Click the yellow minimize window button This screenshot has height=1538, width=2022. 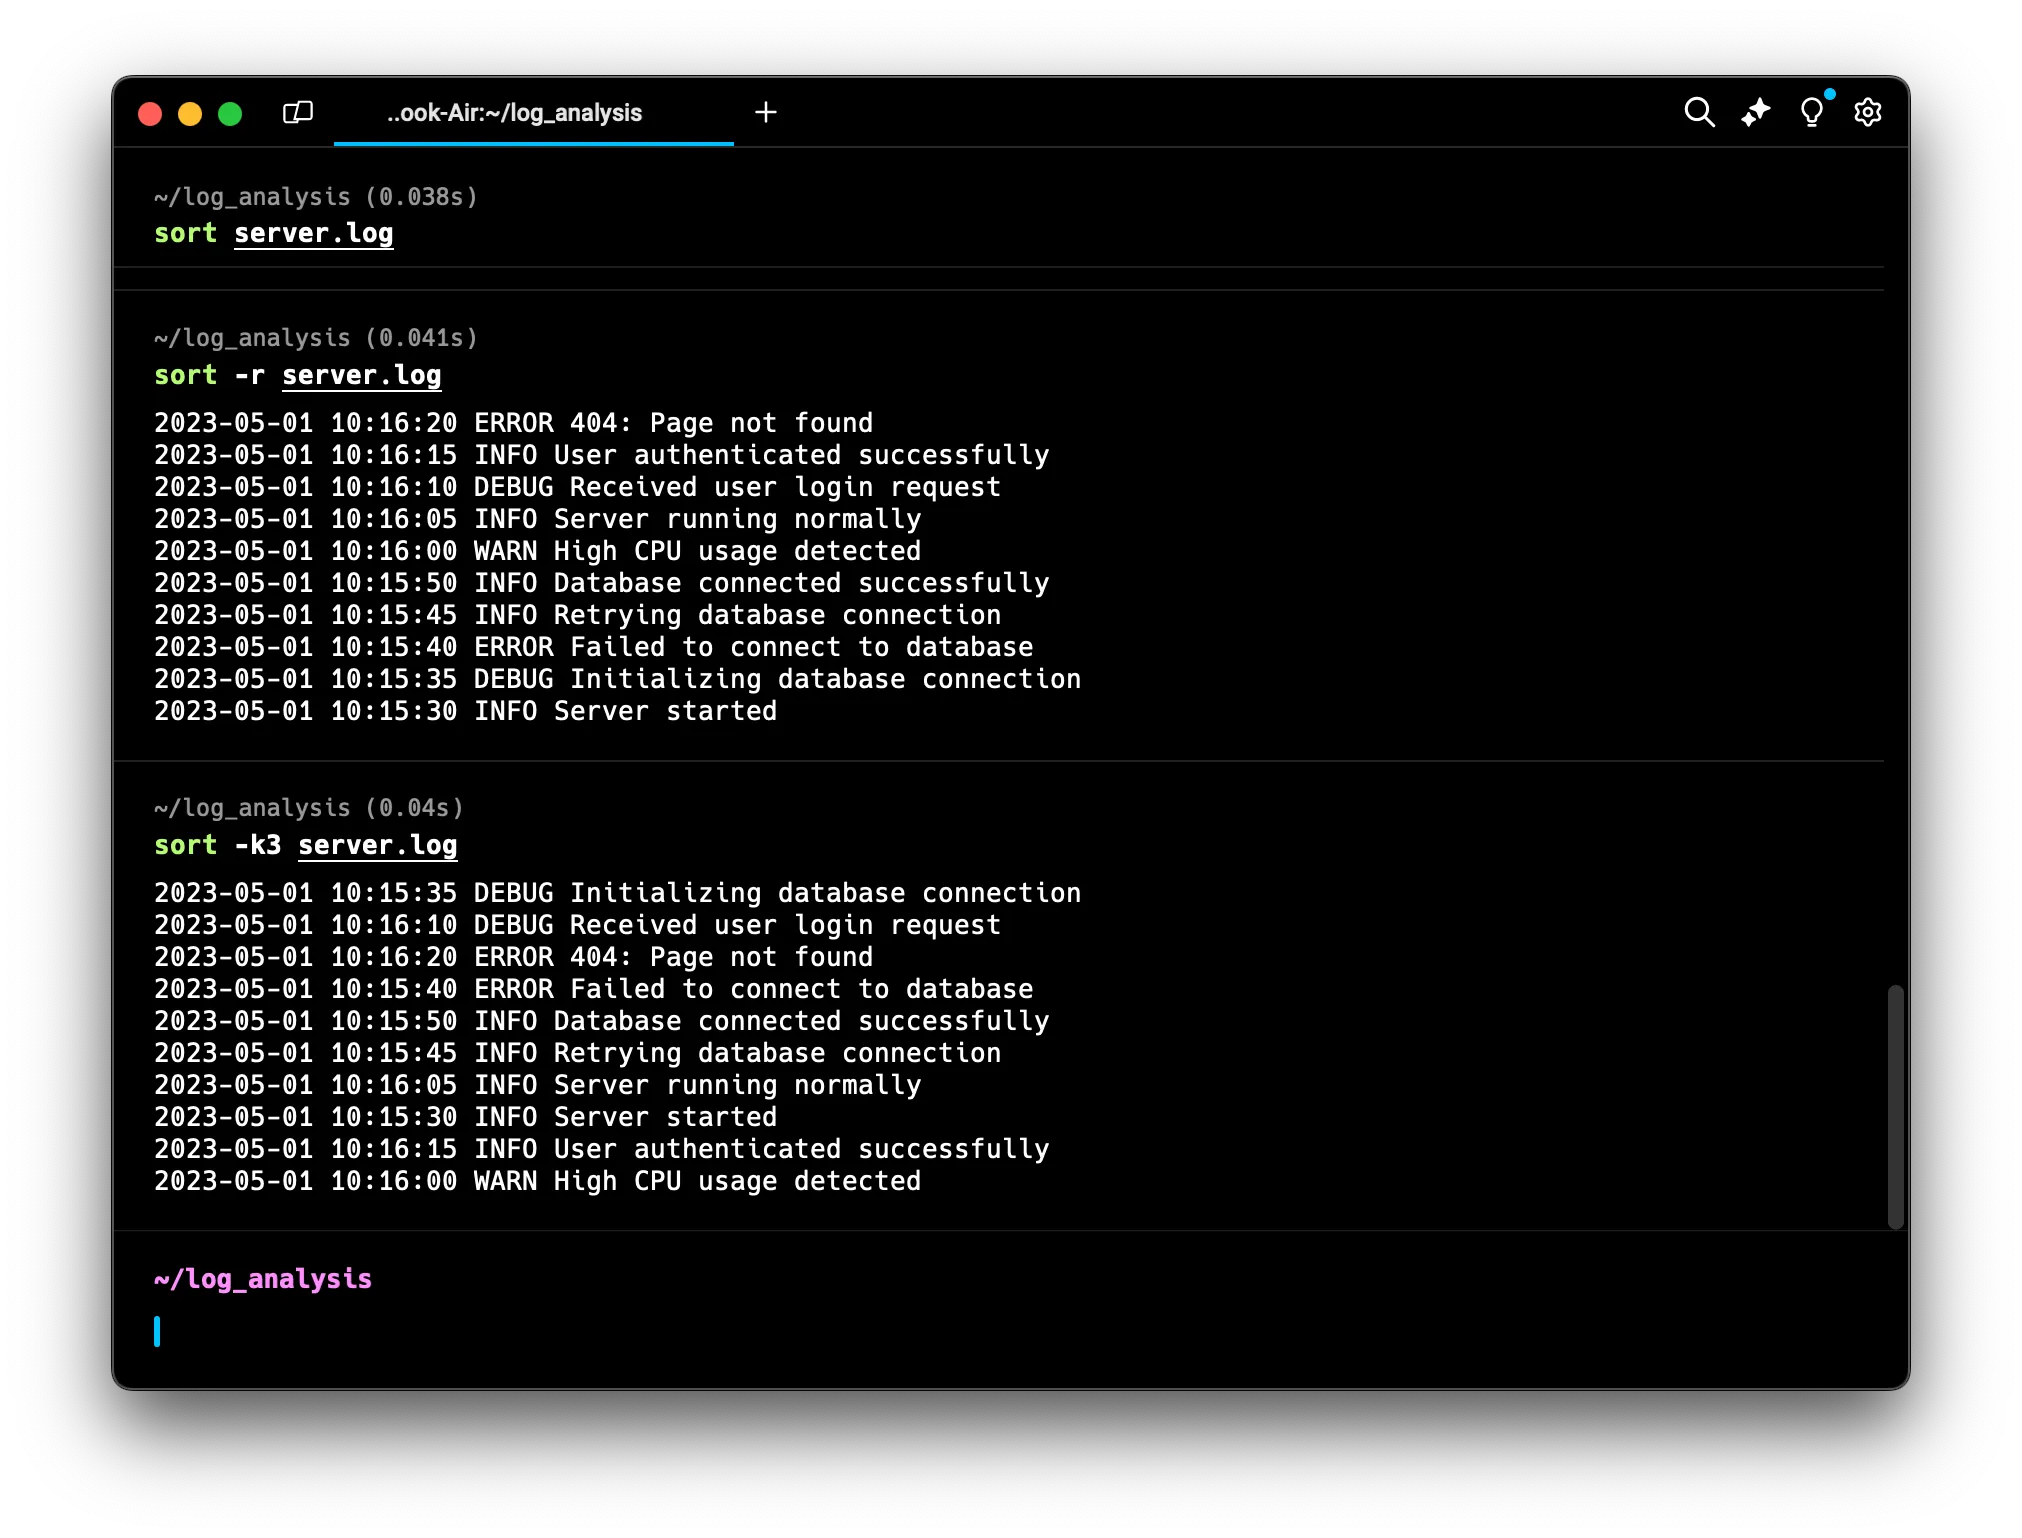pos(190,114)
